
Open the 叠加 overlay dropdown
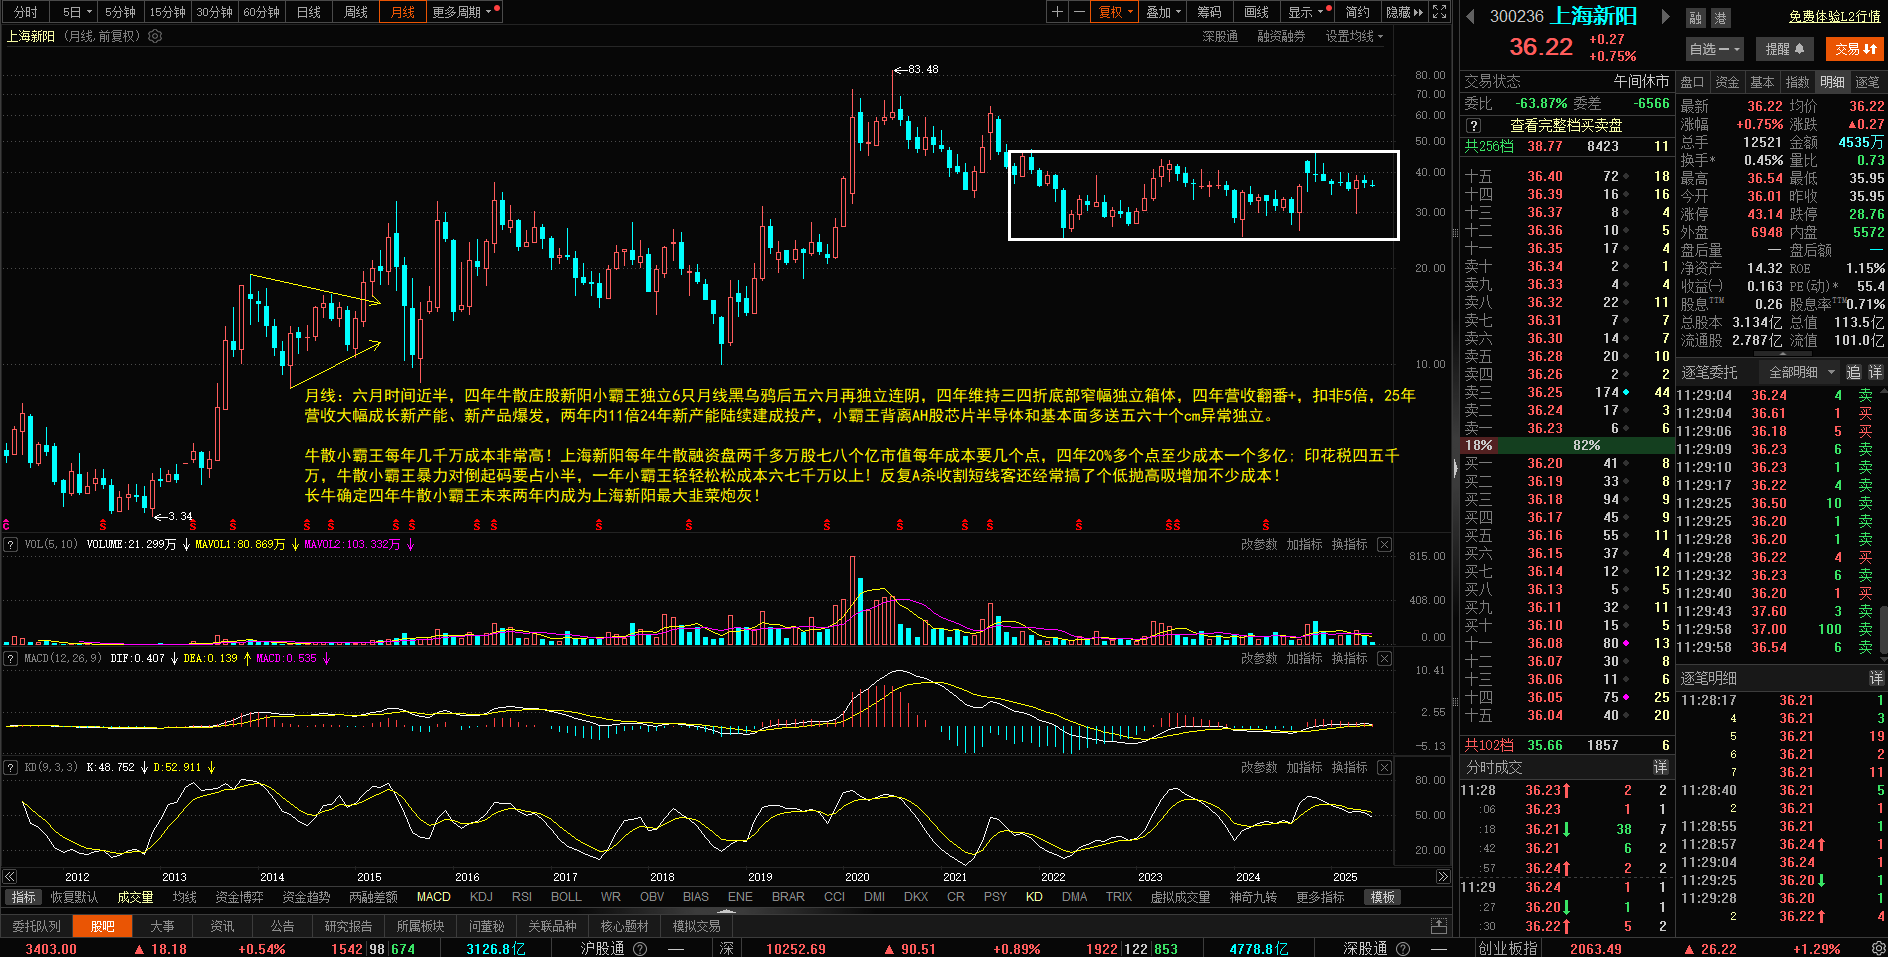pos(1164,12)
